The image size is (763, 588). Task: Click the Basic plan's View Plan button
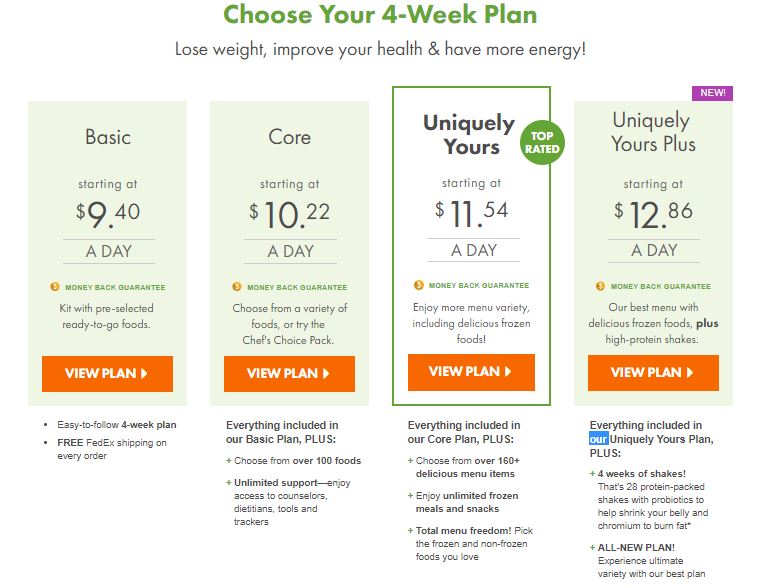click(x=107, y=373)
